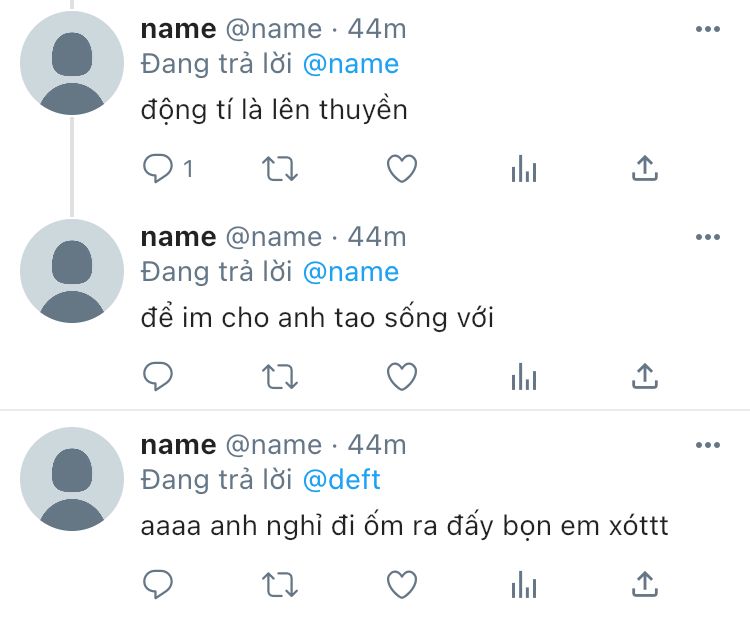View analytics for "aaaa anh nghỉ đi" tweet

click(523, 584)
